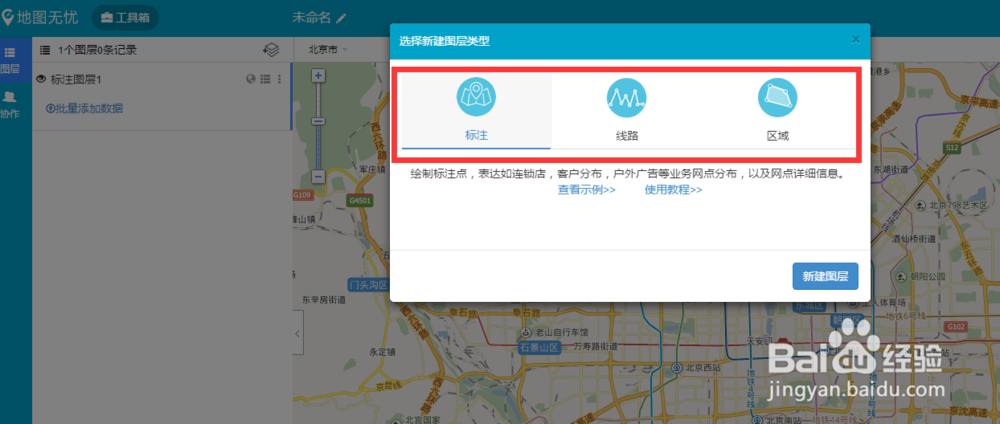Collapse the left panel with arrow handle
This screenshot has height=424, width=1000.
click(x=298, y=333)
